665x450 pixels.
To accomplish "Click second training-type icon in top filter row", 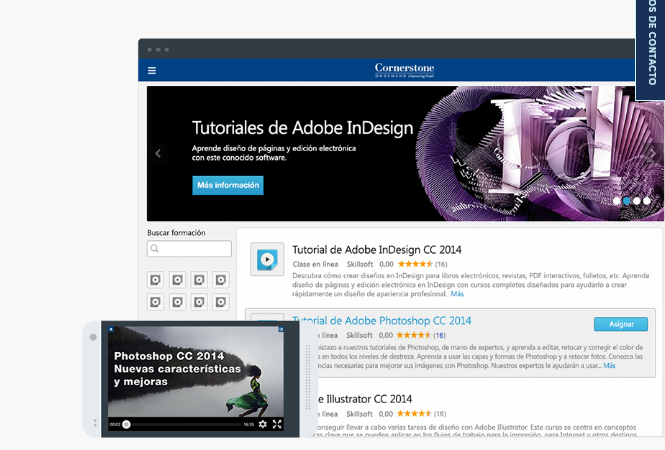I will tap(177, 280).
